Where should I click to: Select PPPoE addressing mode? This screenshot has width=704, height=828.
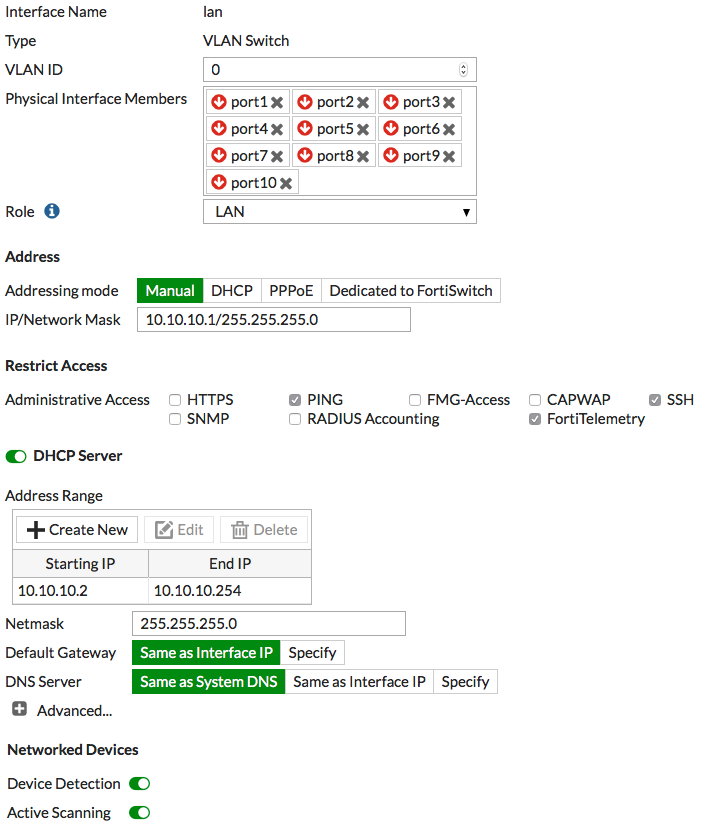pos(291,291)
